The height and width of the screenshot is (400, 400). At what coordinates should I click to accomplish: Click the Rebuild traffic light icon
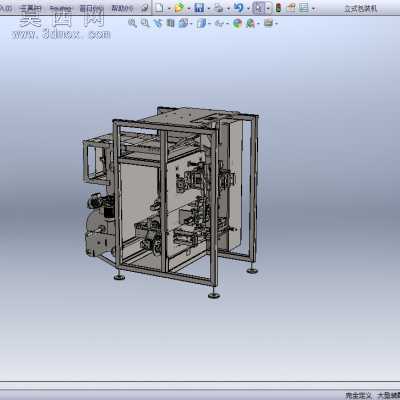point(278,7)
